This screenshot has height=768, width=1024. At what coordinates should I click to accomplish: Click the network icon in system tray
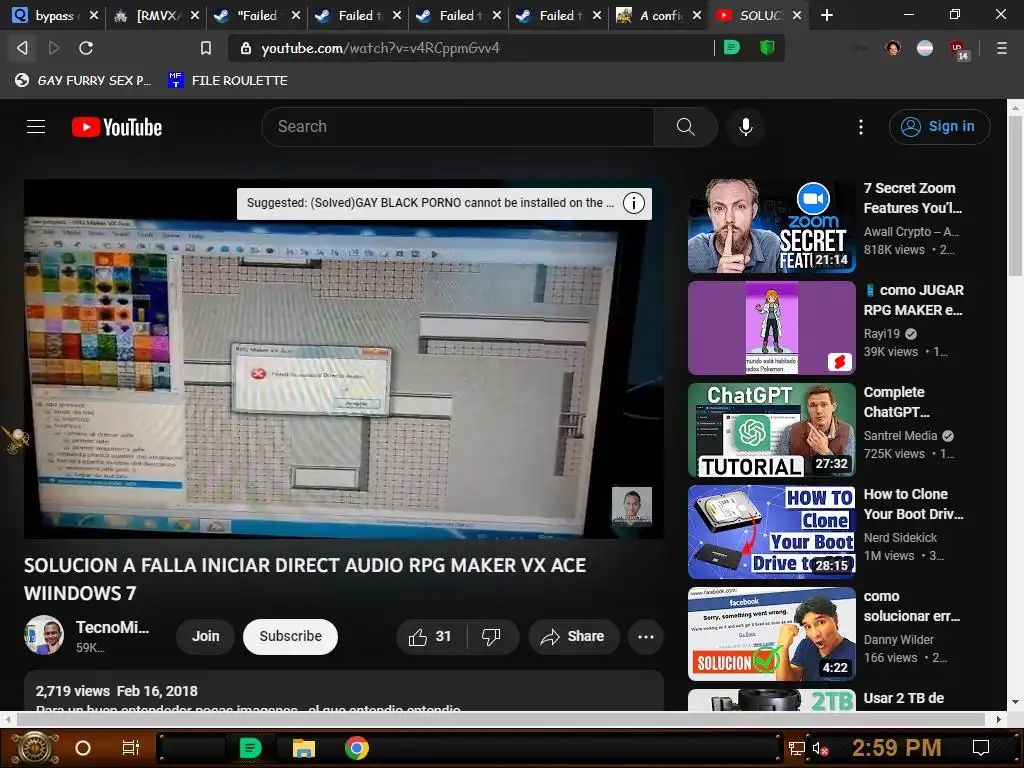click(x=796, y=748)
